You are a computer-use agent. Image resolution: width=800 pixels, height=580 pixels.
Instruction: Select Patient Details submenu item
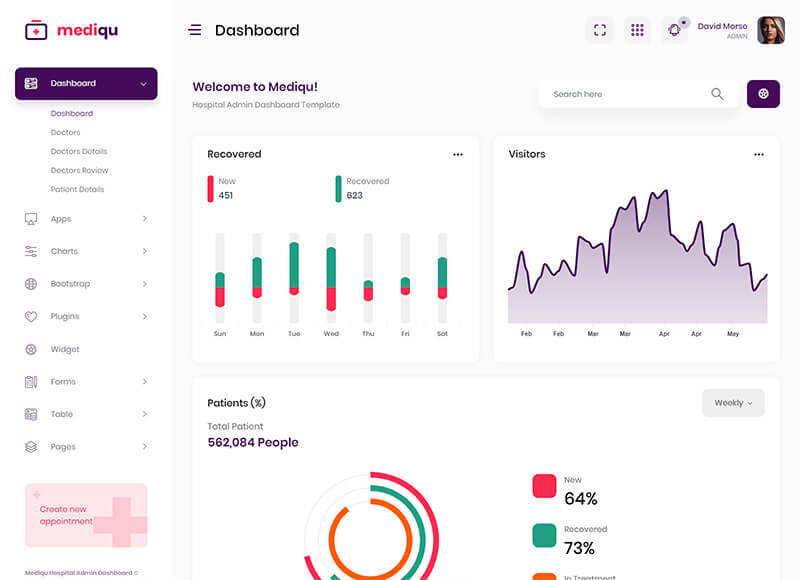(x=77, y=189)
